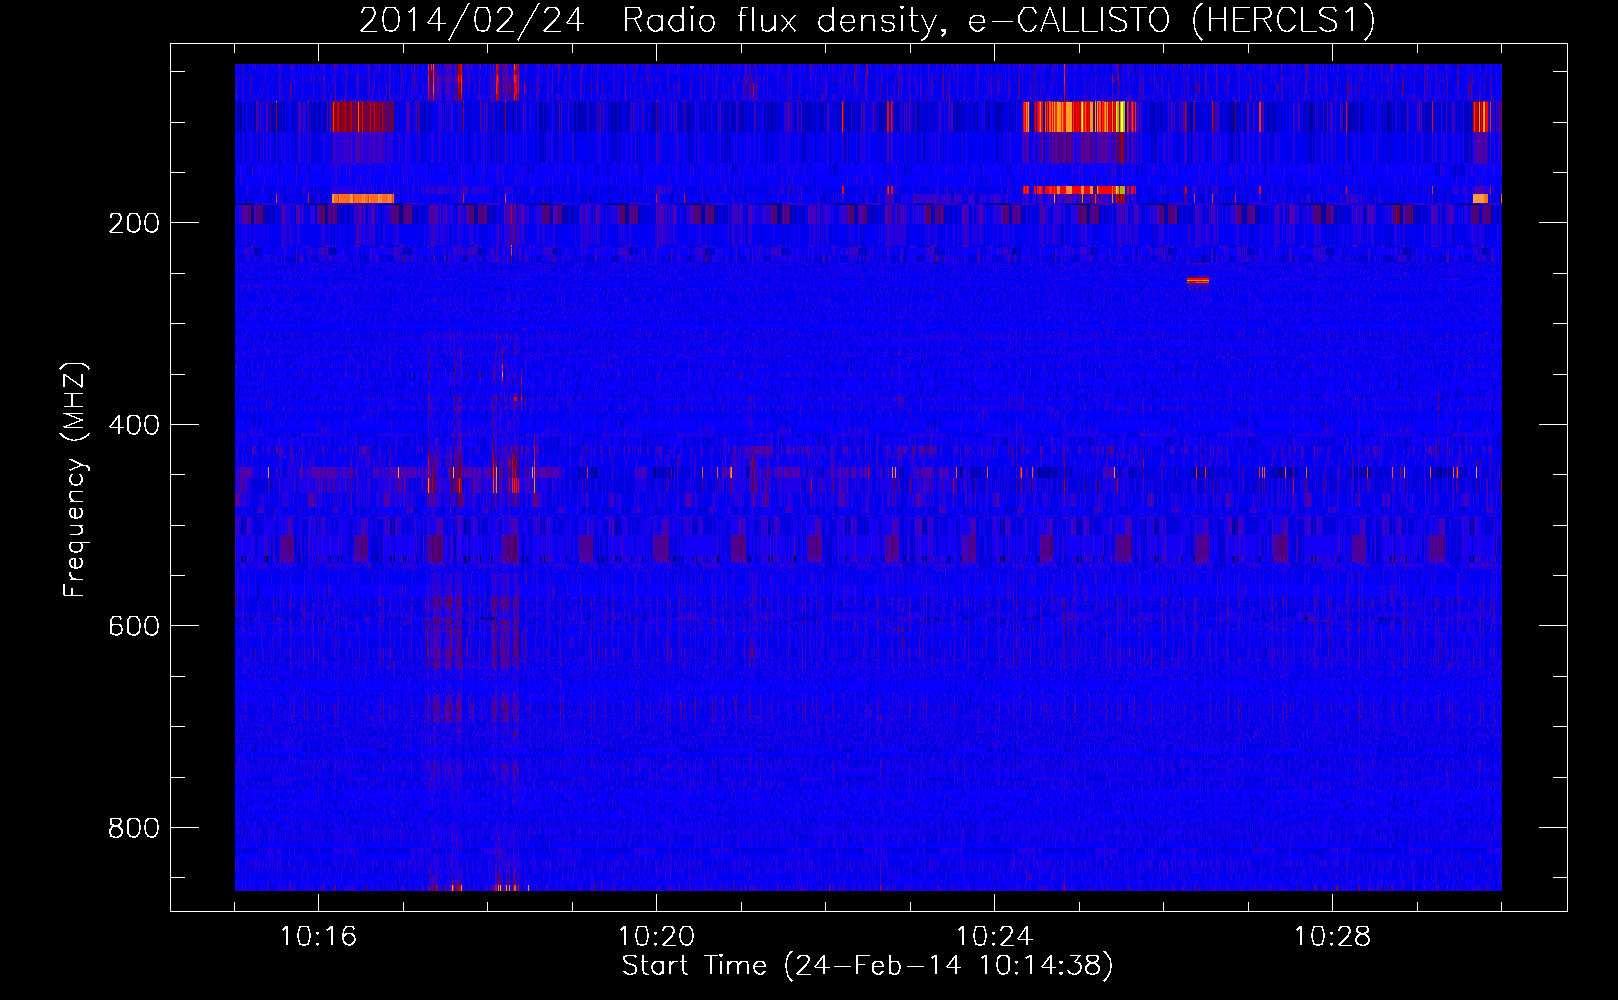Click the 'Start Time (24-Feb-14 10:14:38)' x-axis label
Screen dimensions: 1618x1000
[x=867, y=966]
